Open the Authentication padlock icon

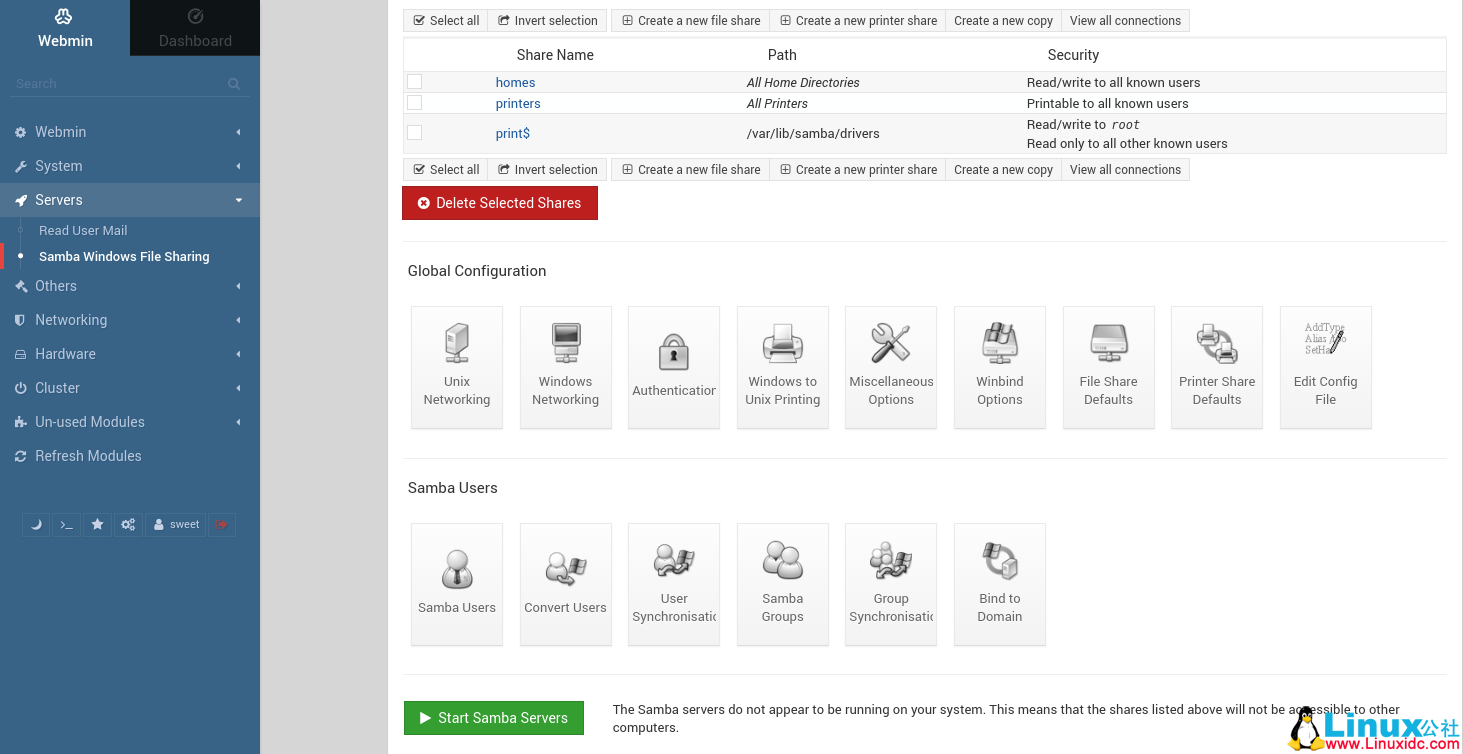click(x=674, y=367)
